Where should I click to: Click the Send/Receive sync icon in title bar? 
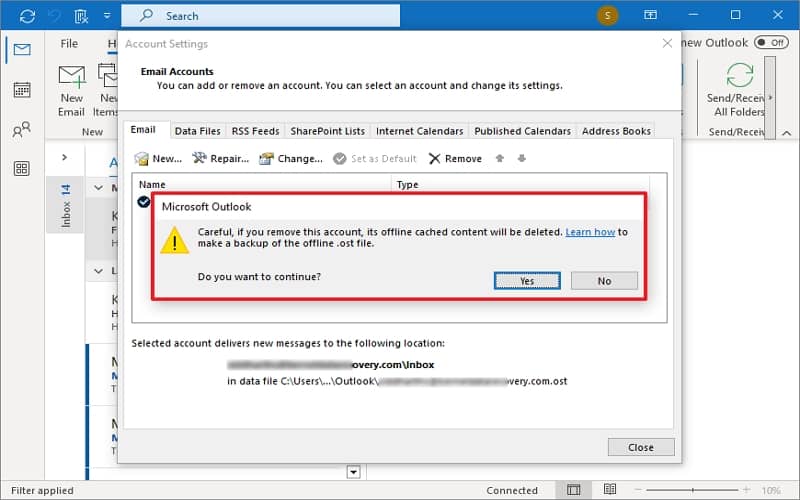click(x=27, y=16)
